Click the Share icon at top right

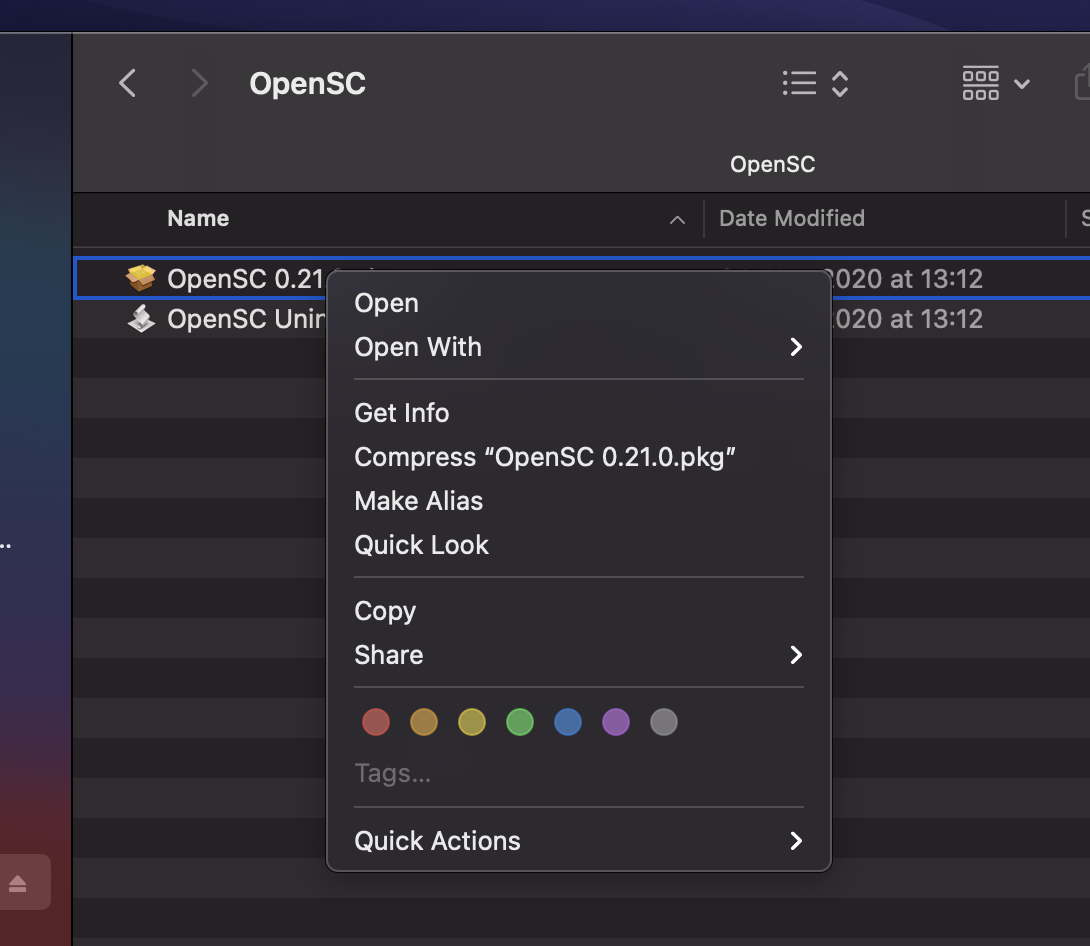click(x=1085, y=84)
